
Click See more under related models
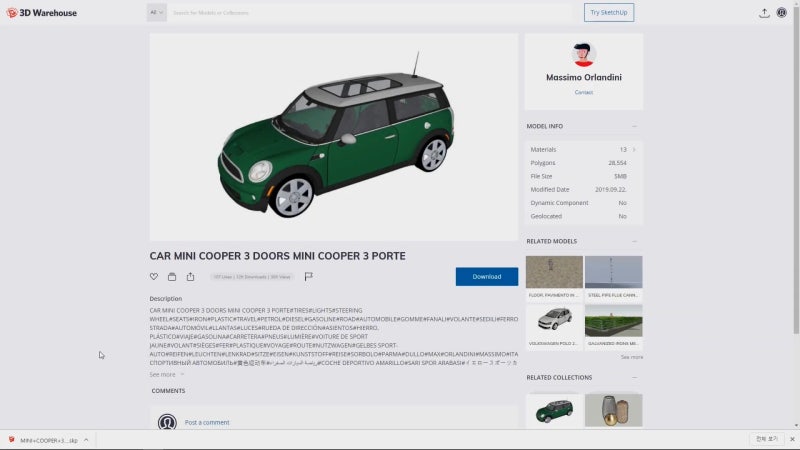click(632, 357)
